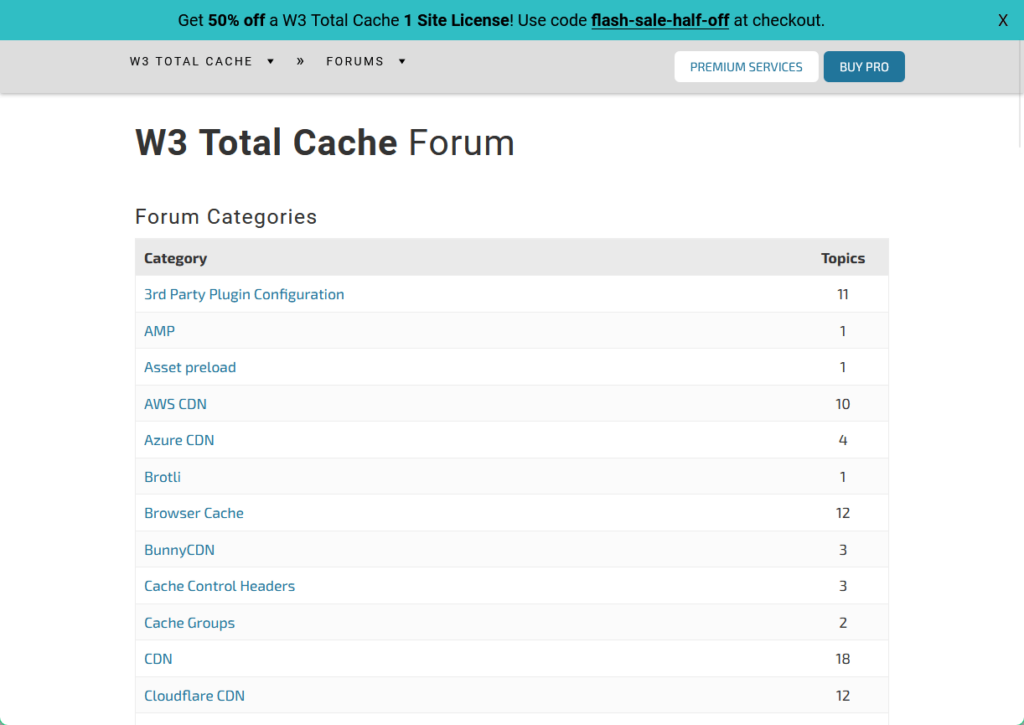Open the Cache Groups category
Image resolution: width=1024 pixels, height=725 pixels.
click(x=189, y=622)
